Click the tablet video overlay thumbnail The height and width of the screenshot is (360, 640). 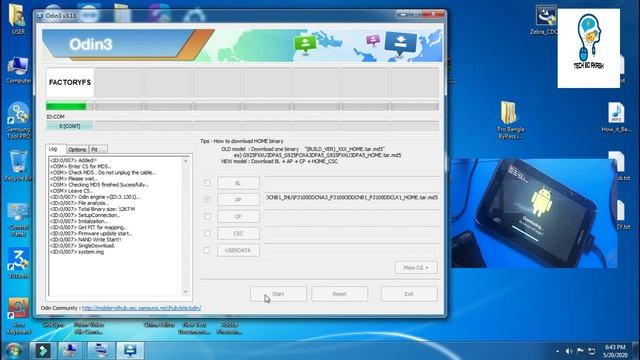coord(534,213)
